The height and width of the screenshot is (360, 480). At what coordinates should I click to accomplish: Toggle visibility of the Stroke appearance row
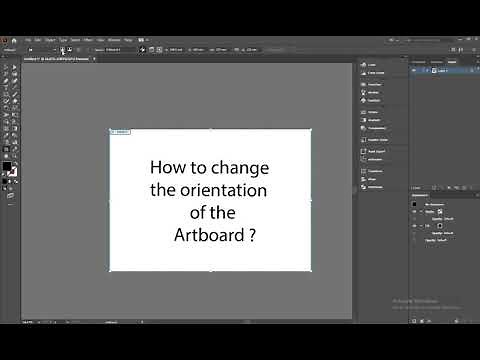(414, 212)
